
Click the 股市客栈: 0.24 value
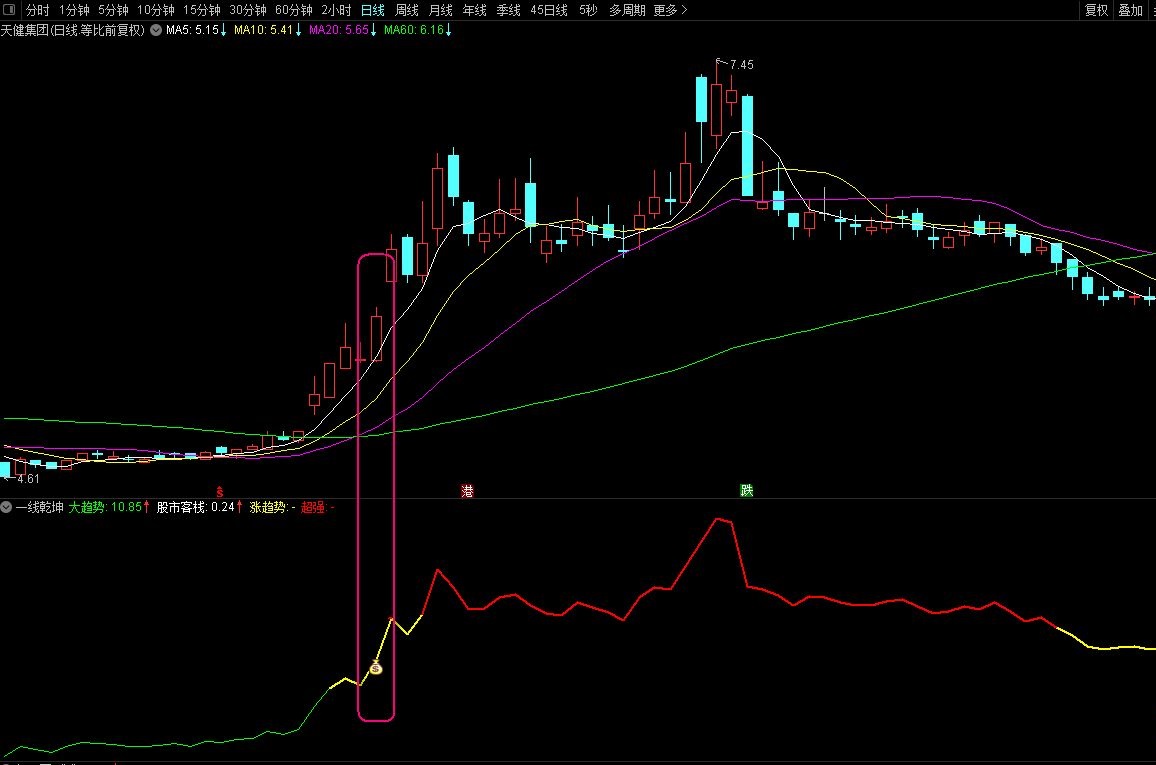[199, 507]
